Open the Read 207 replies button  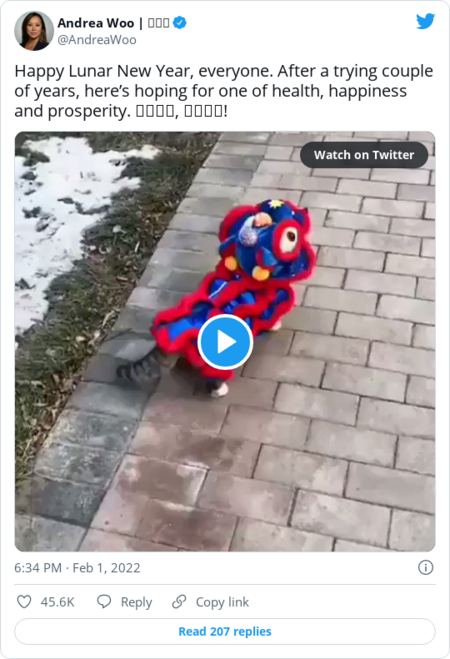coord(225,631)
